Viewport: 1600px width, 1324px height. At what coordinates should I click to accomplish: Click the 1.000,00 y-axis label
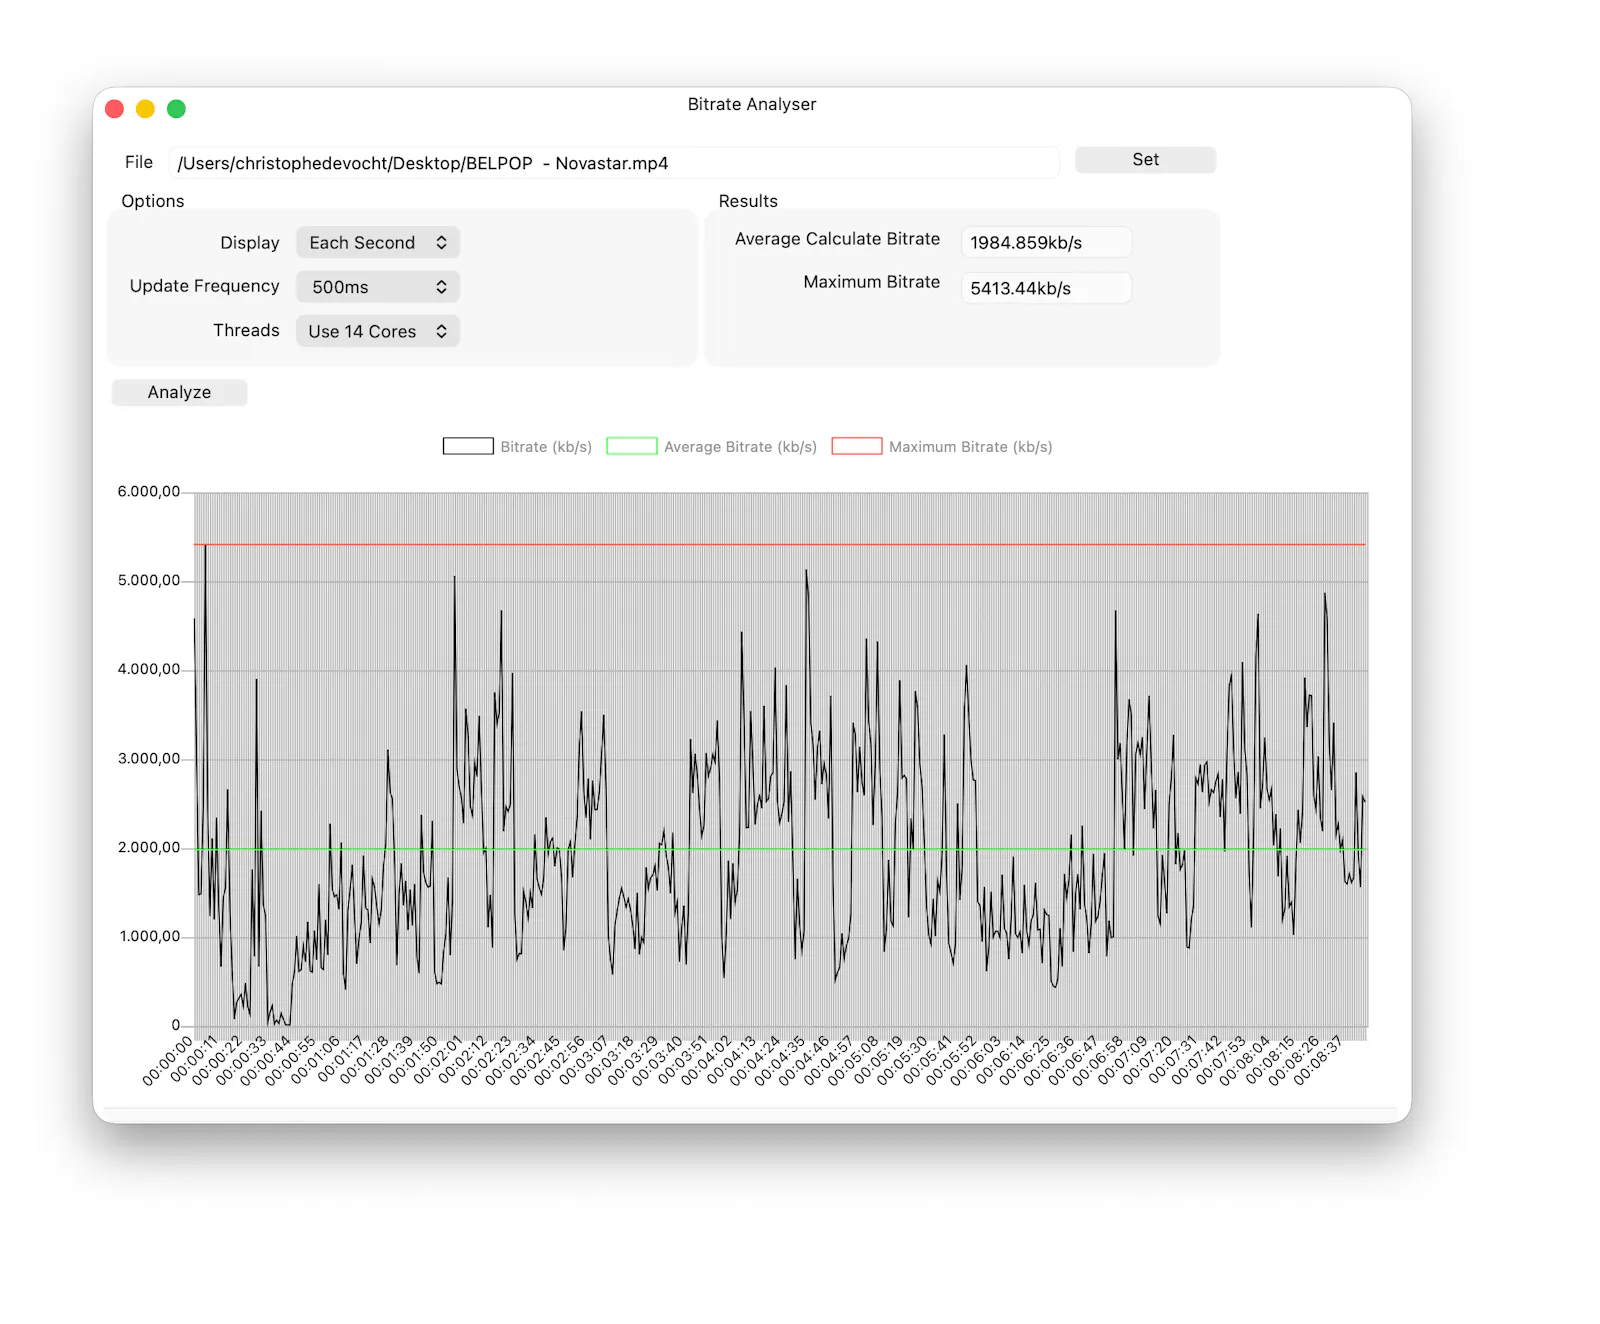pos(150,936)
